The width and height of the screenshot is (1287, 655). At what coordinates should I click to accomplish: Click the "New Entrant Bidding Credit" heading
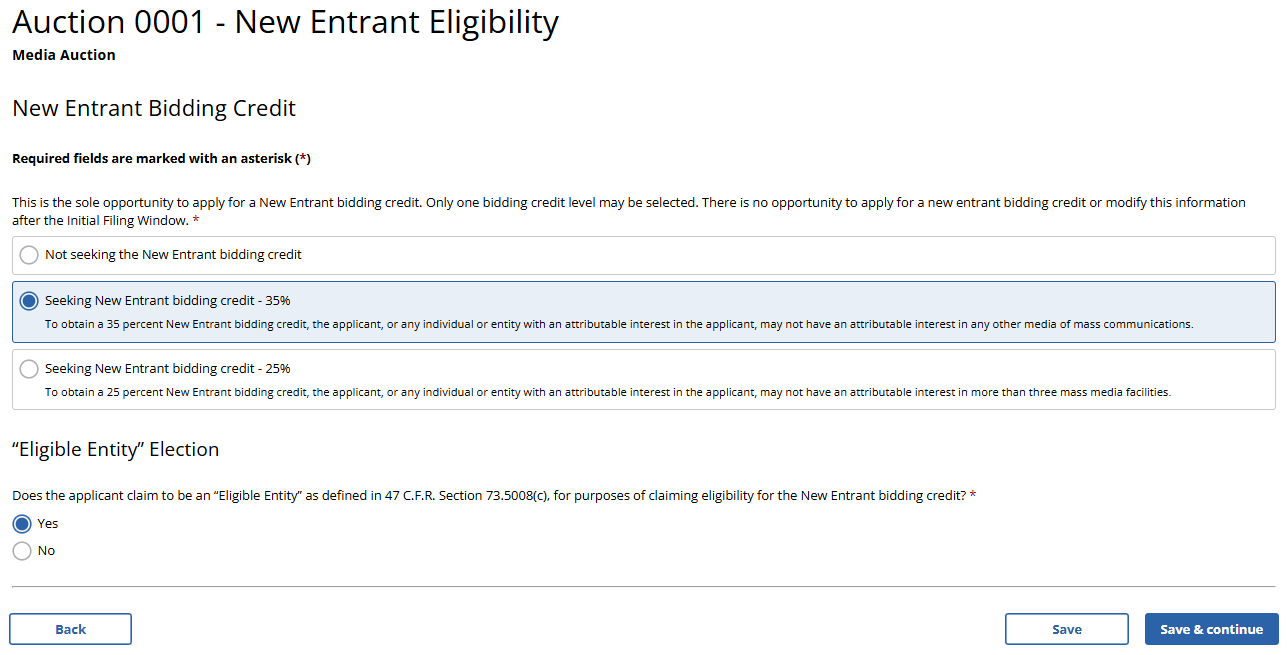click(154, 108)
